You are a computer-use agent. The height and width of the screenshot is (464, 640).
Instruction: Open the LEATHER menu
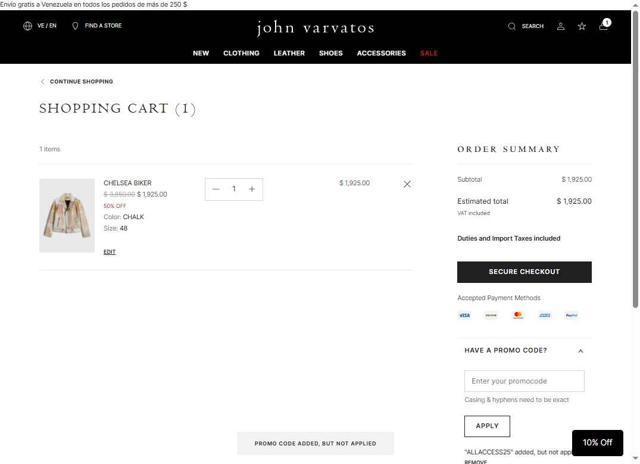click(x=289, y=53)
